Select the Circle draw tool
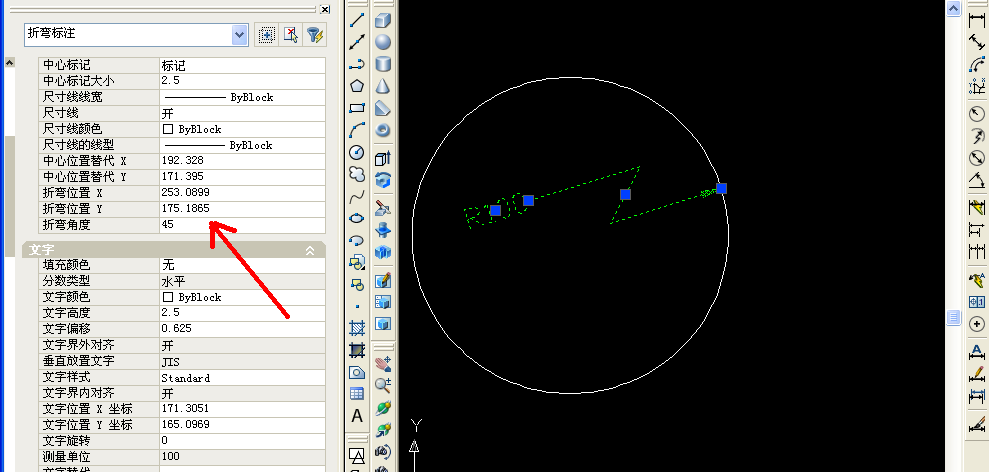 click(357, 152)
